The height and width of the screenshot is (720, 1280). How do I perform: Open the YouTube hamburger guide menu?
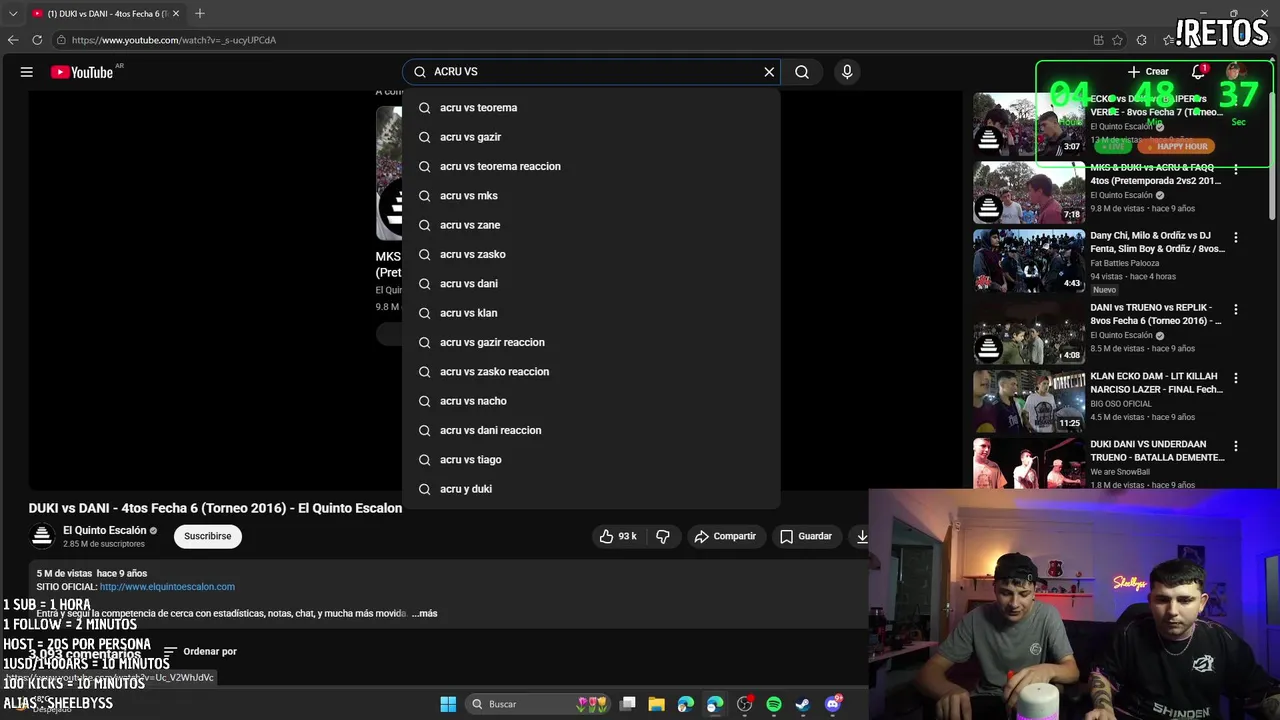pos(27,72)
